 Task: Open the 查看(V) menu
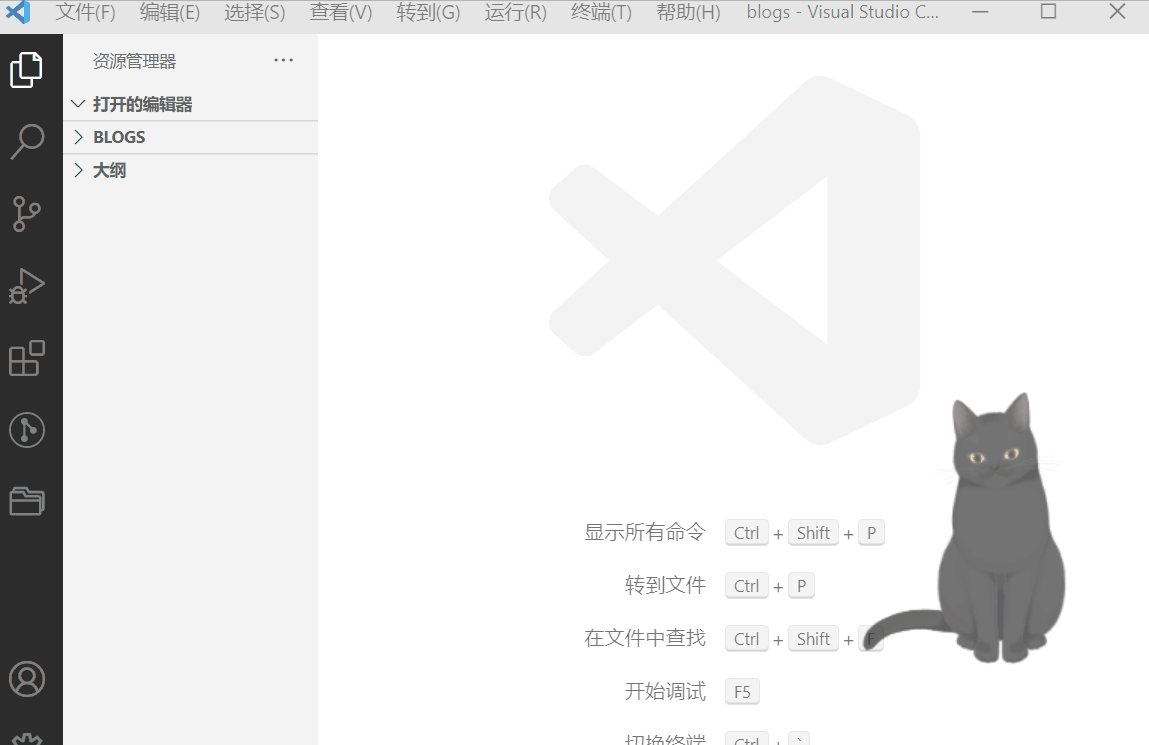tap(341, 12)
